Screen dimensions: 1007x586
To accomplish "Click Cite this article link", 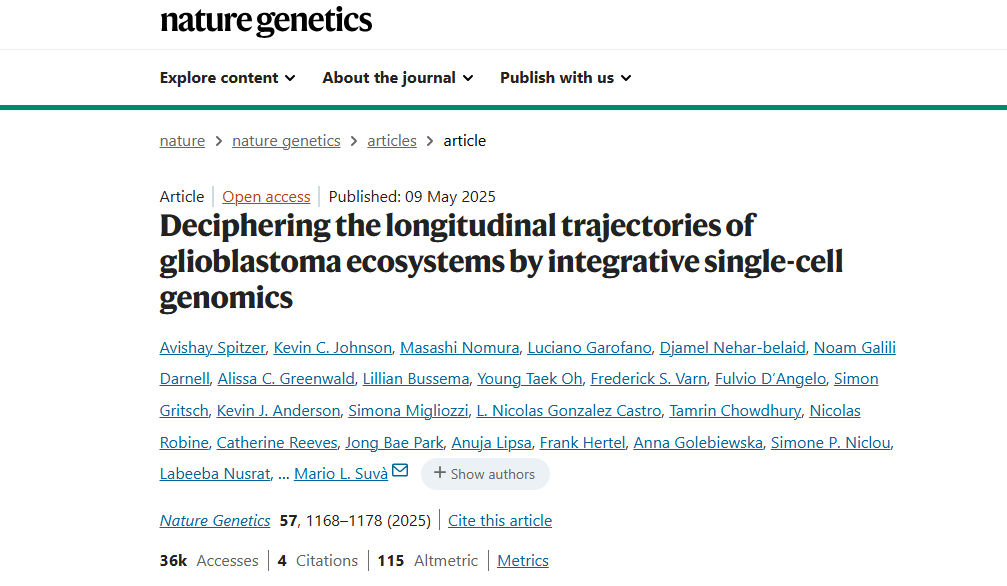I will (x=500, y=521).
